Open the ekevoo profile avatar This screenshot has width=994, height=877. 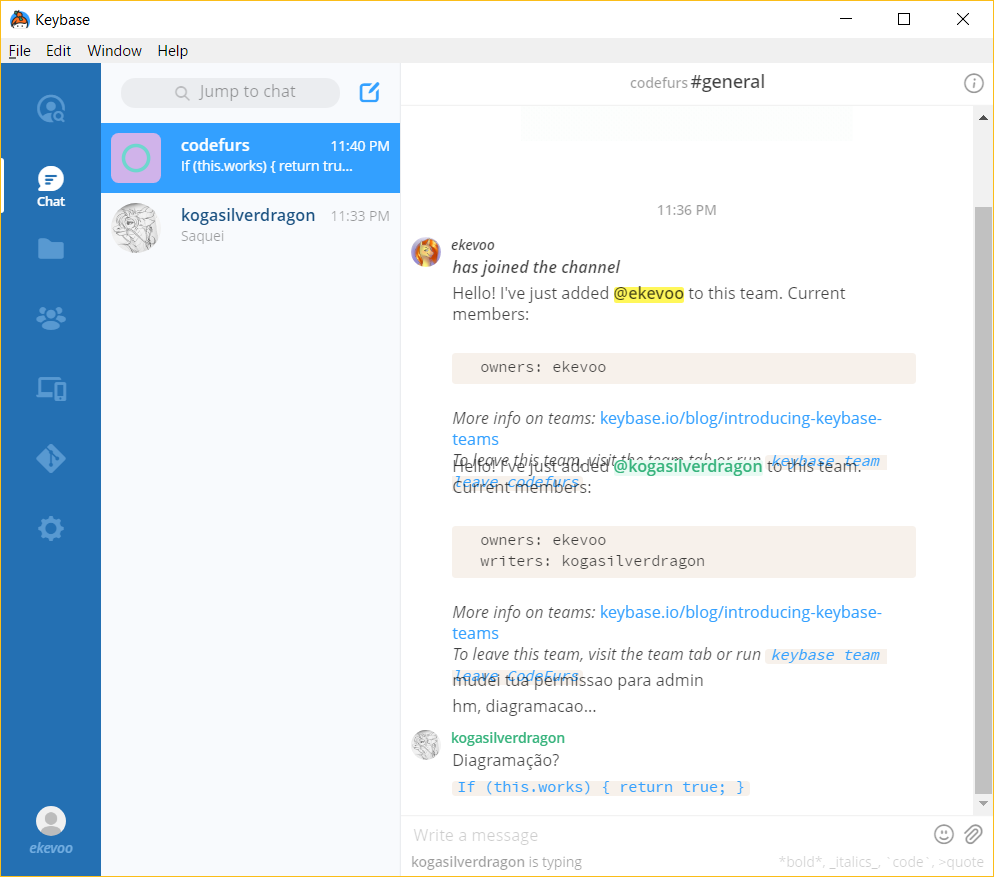(x=51, y=821)
